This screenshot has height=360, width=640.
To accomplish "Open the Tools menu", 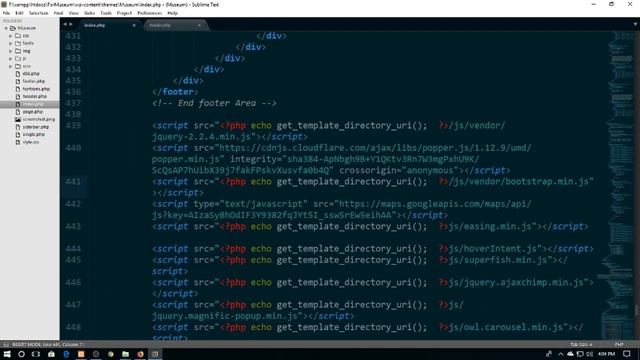I will click(x=106, y=13).
